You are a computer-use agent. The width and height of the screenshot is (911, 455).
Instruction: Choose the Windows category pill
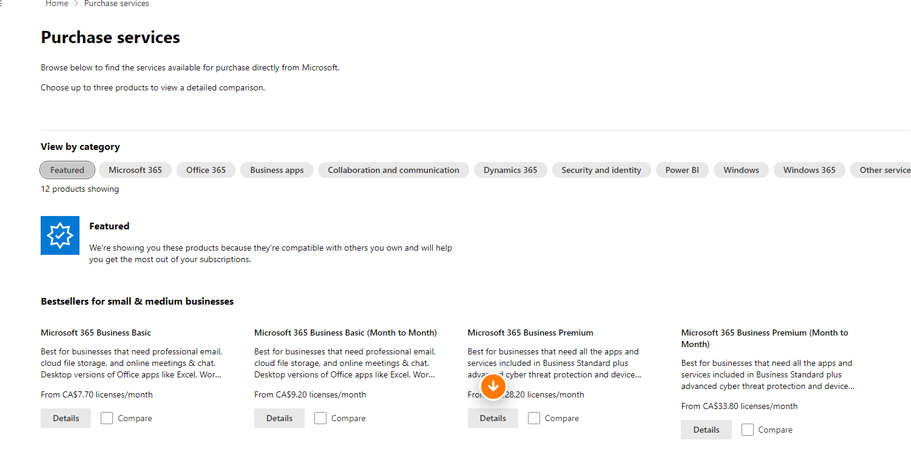pos(741,170)
